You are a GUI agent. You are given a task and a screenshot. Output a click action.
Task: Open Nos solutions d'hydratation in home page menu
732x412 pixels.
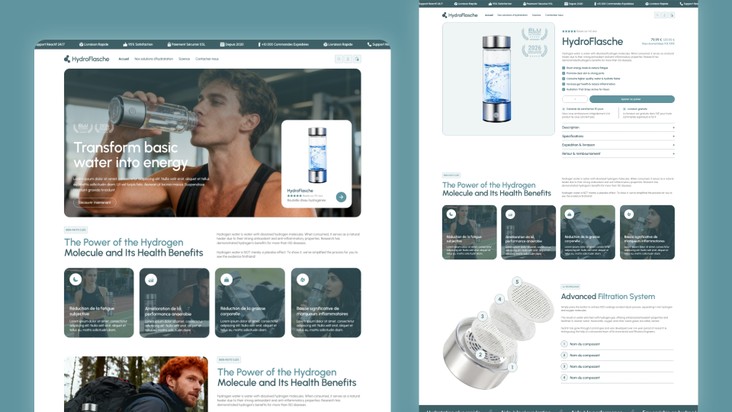tap(154, 59)
